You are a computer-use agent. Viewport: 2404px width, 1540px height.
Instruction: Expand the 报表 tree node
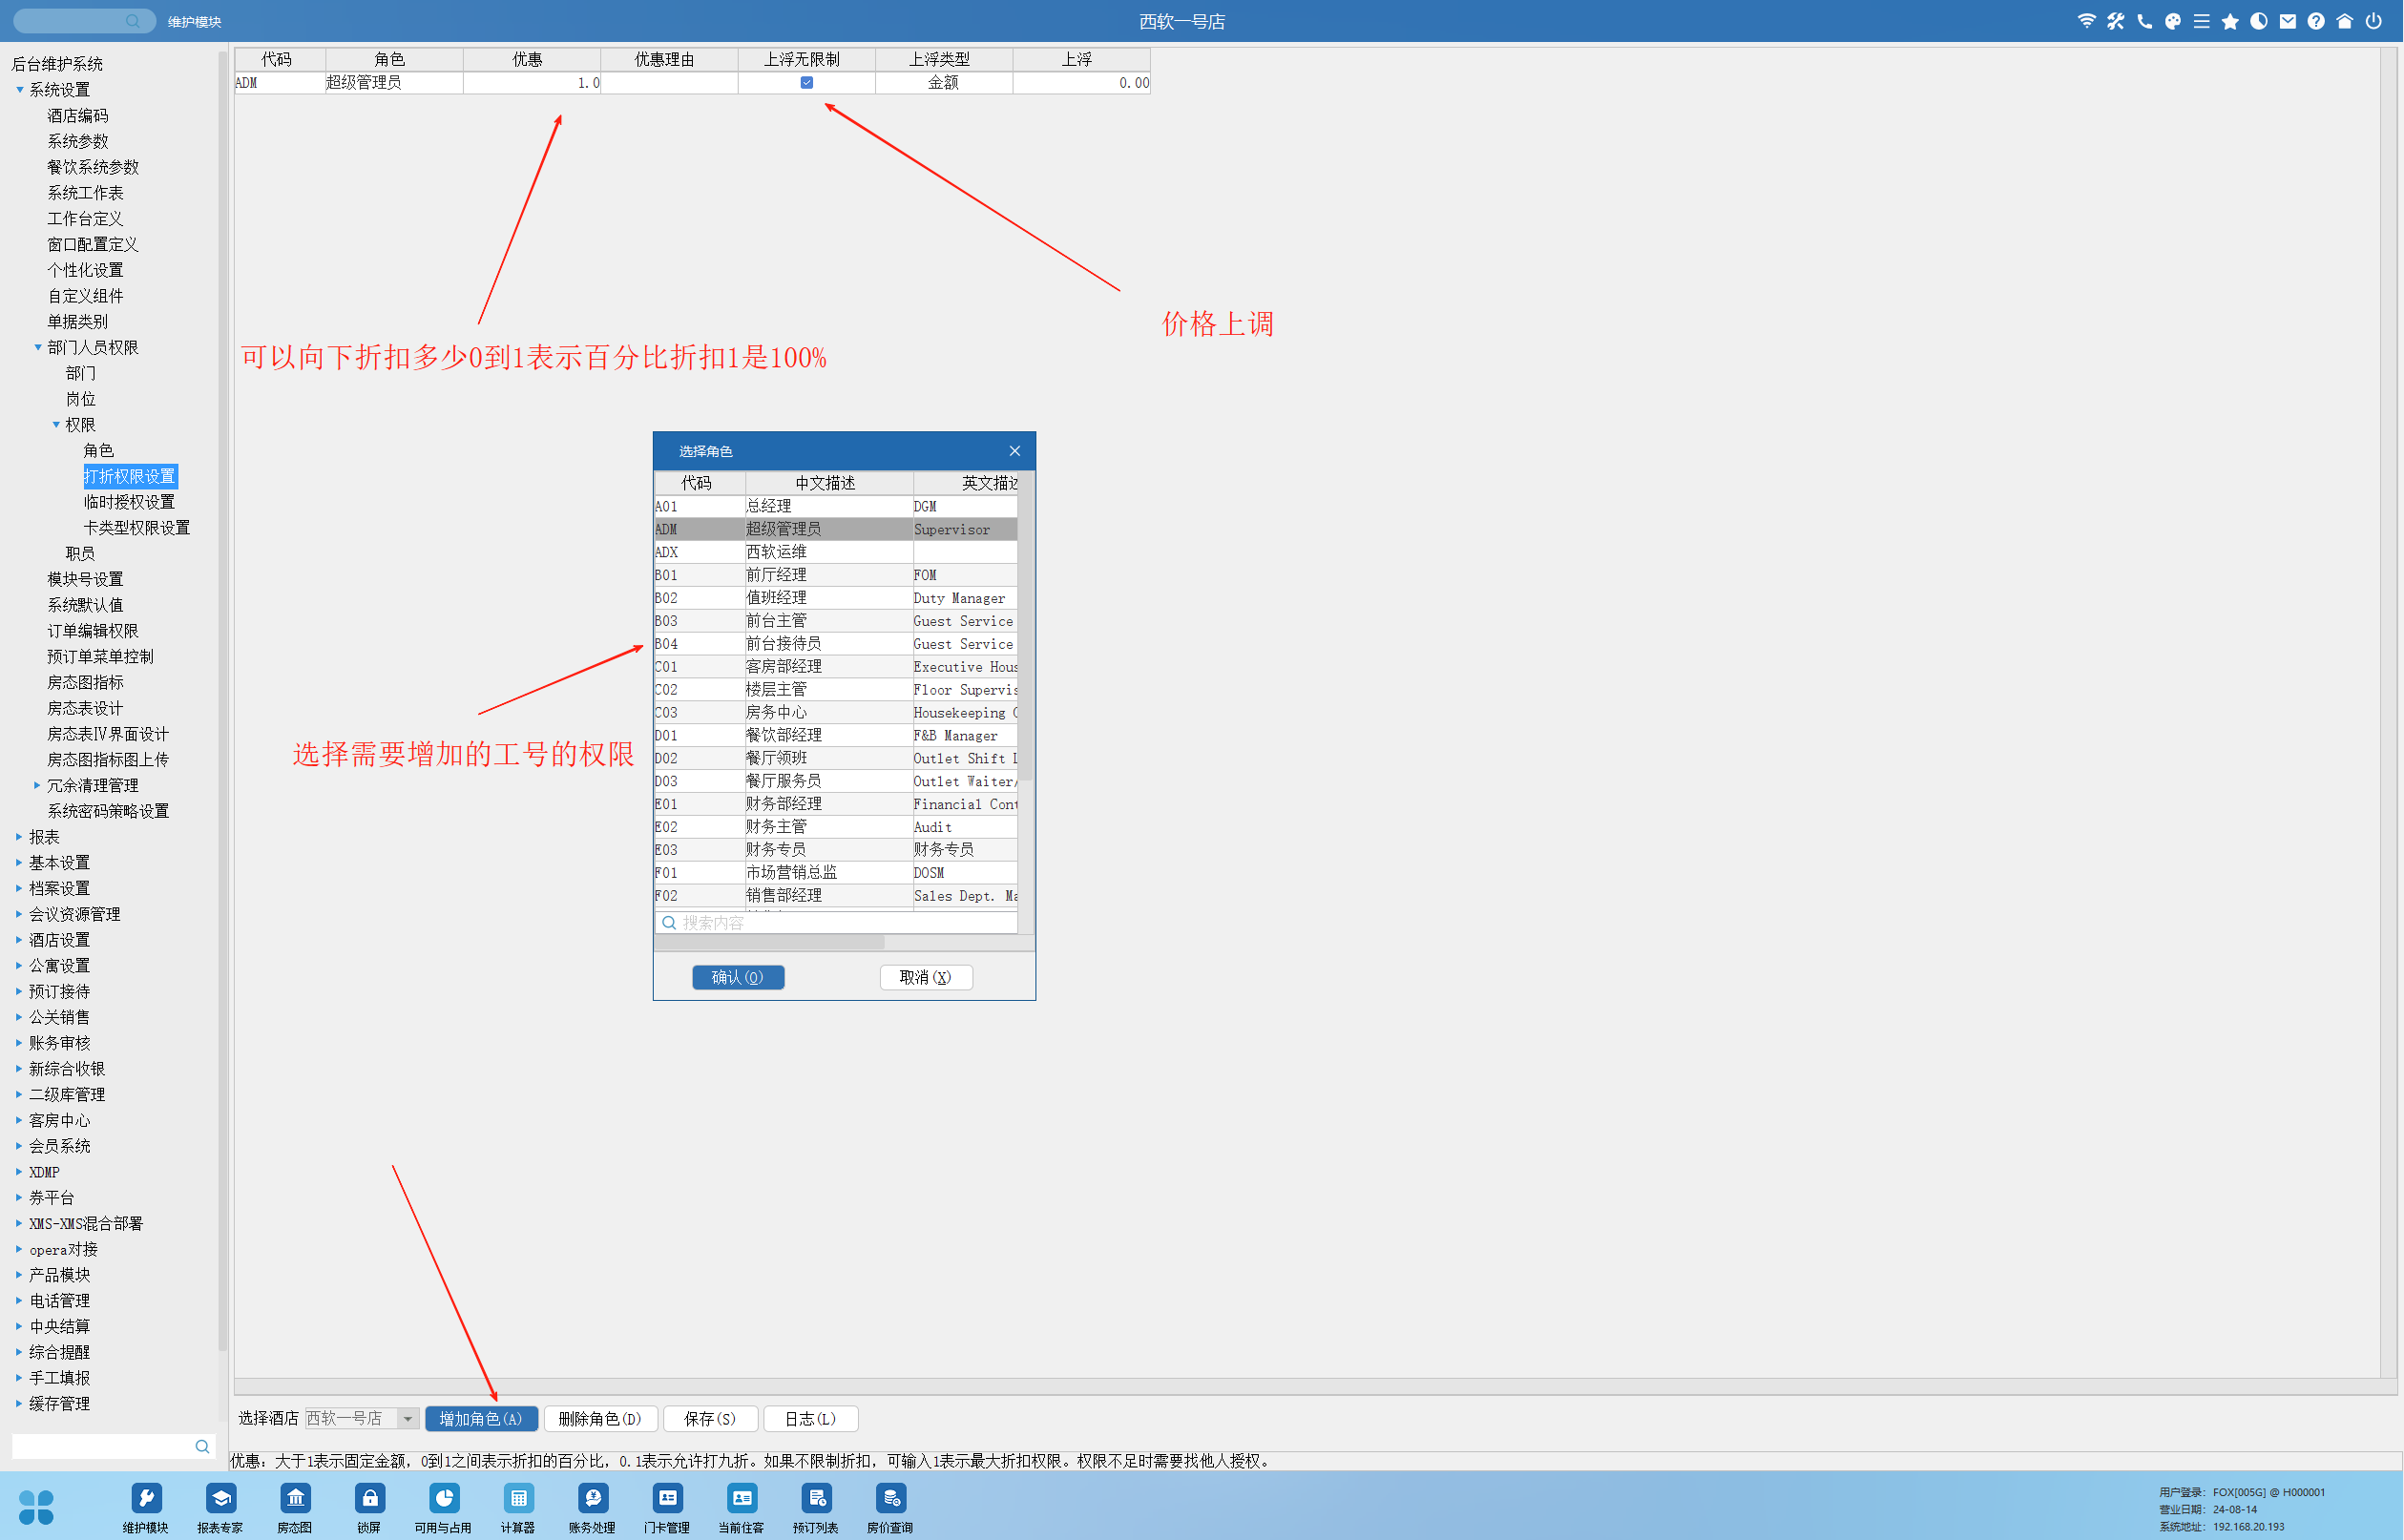coord(19,837)
